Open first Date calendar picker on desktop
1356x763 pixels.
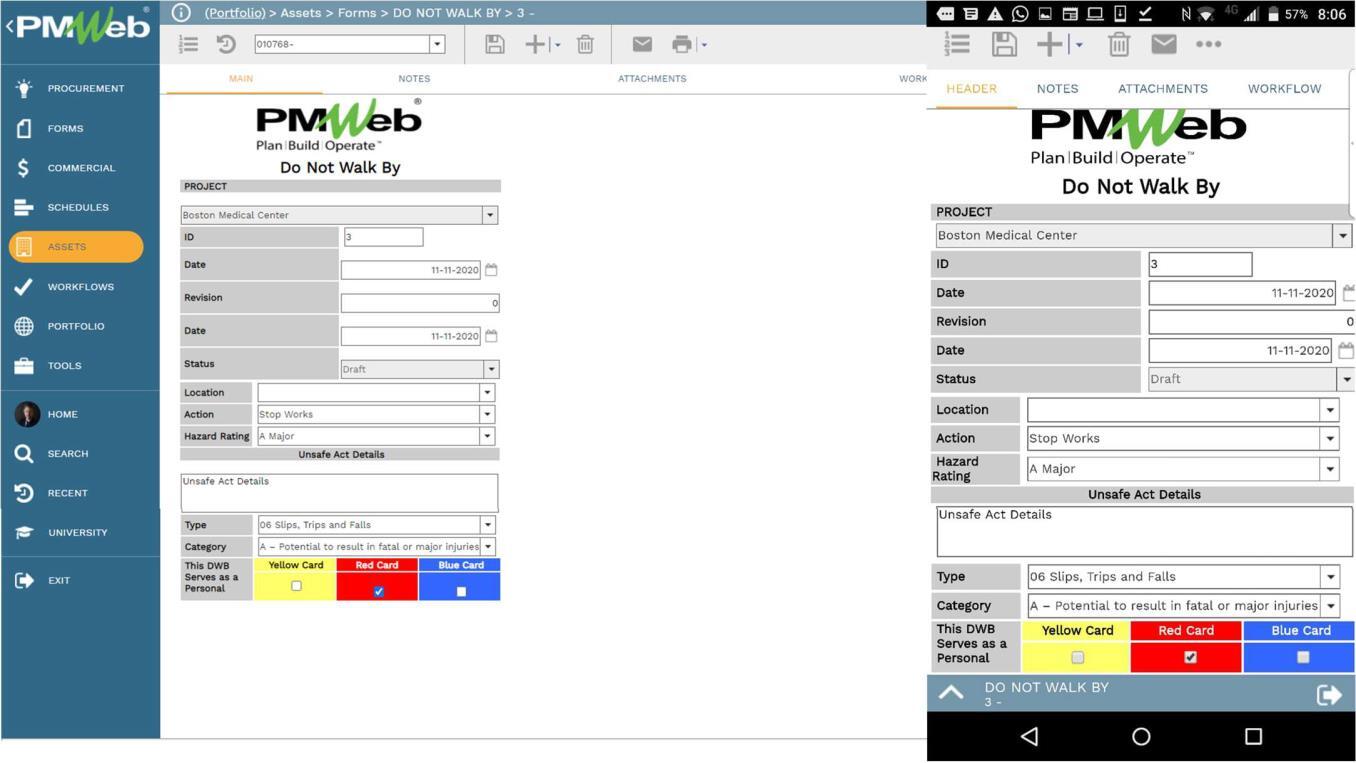pos(491,270)
